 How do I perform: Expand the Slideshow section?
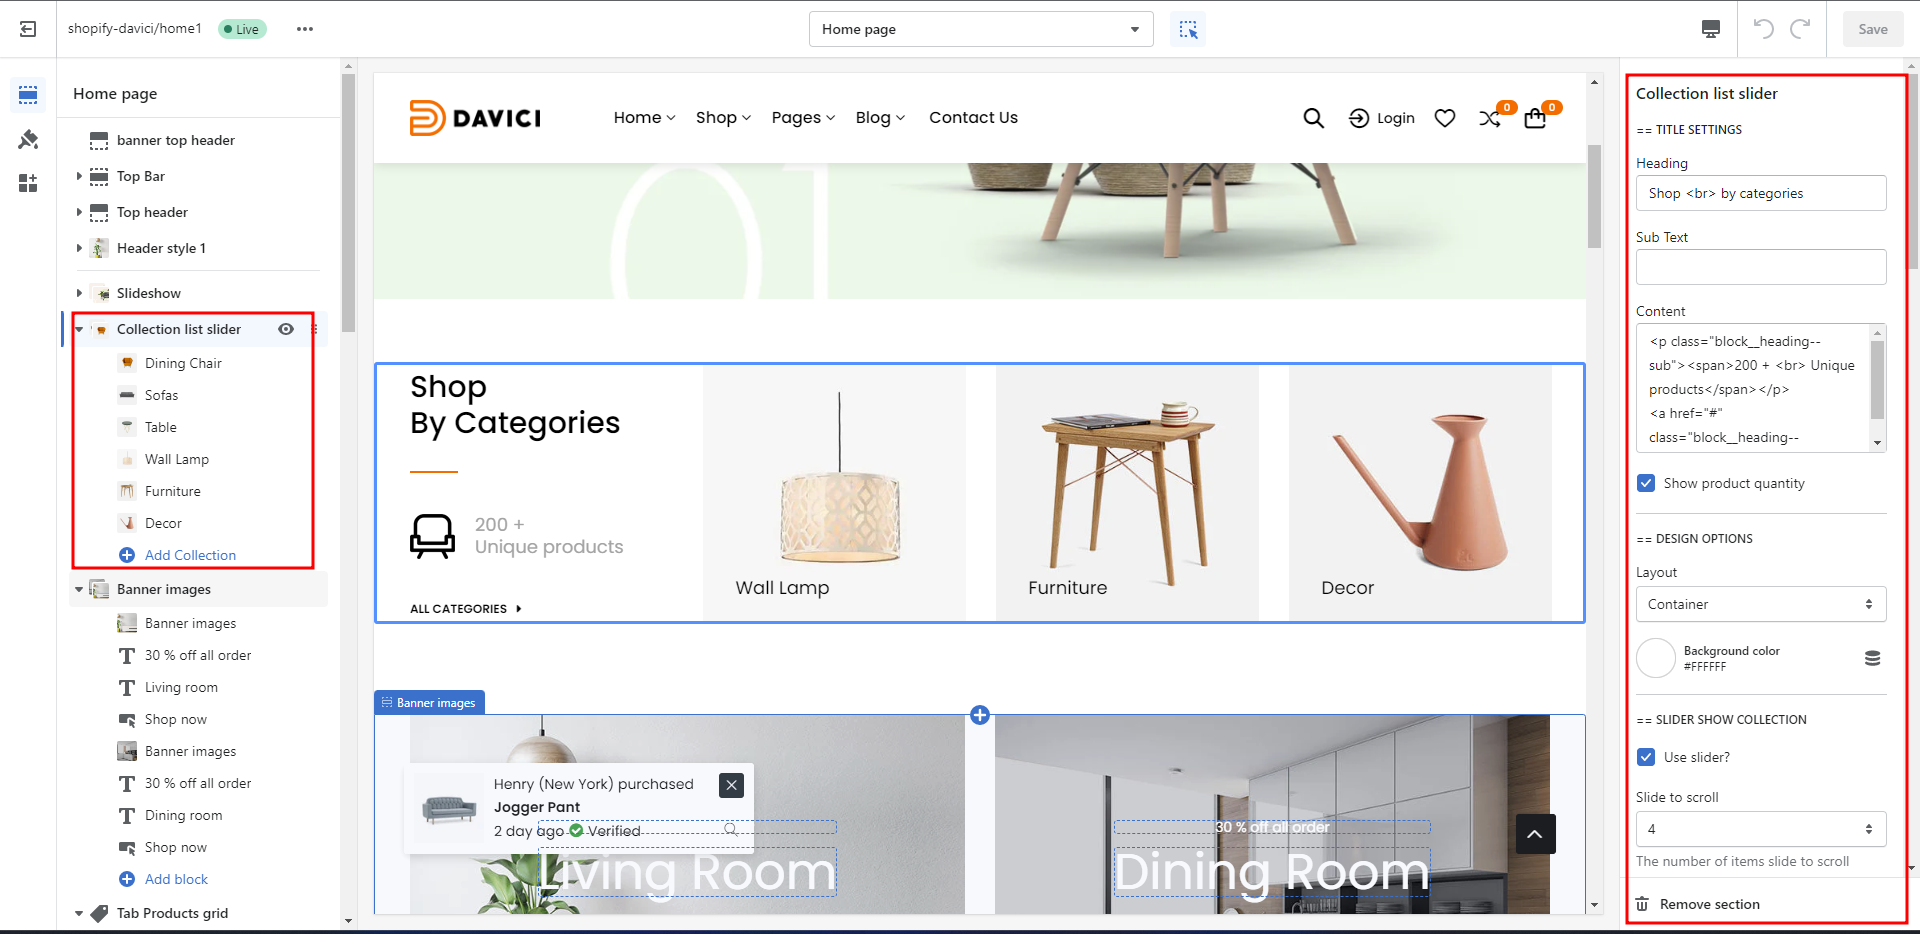pos(79,293)
